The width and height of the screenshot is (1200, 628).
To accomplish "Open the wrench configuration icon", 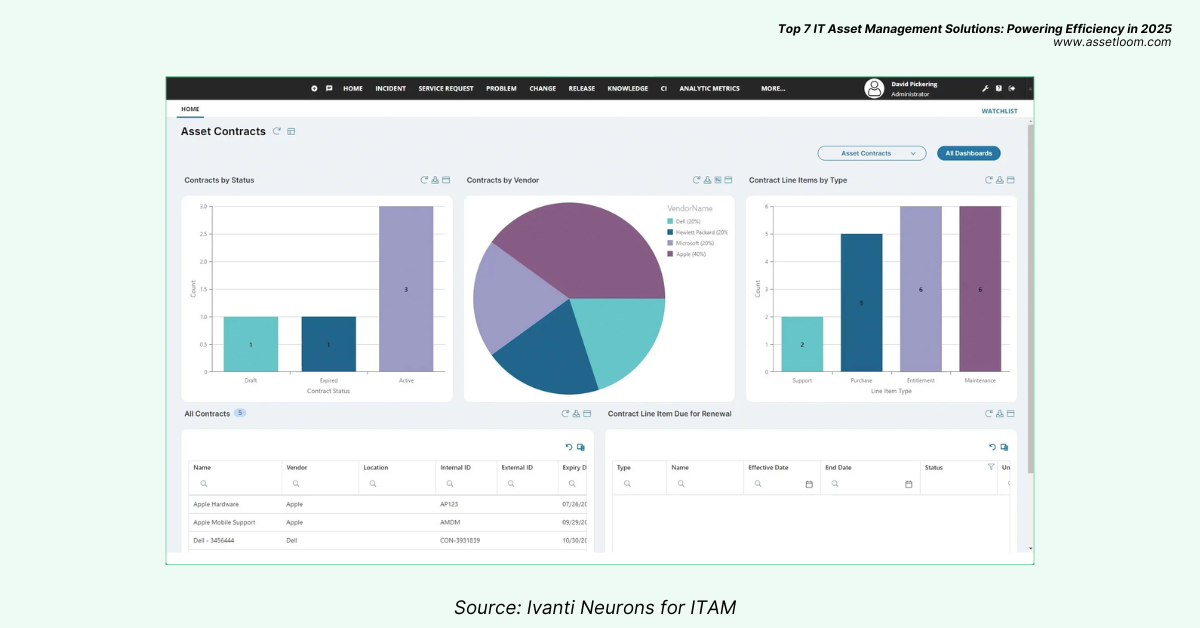I will coord(985,88).
